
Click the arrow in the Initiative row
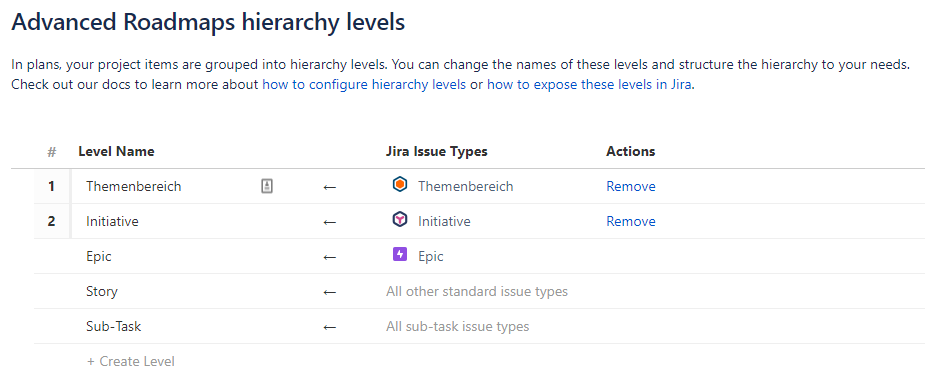(x=330, y=222)
